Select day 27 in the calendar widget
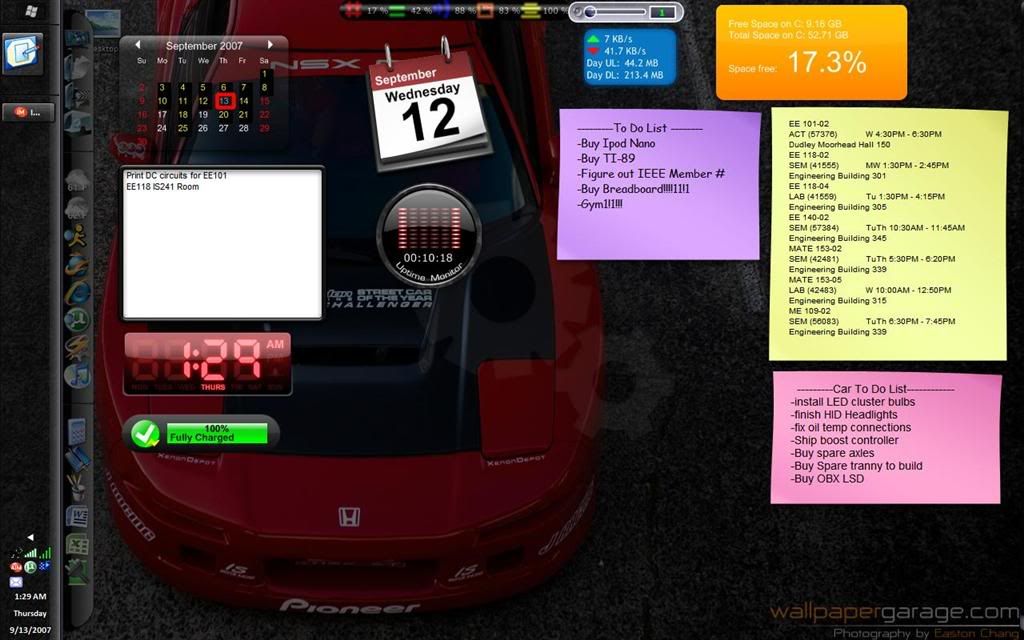The height and width of the screenshot is (640, 1024). (223, 128)
